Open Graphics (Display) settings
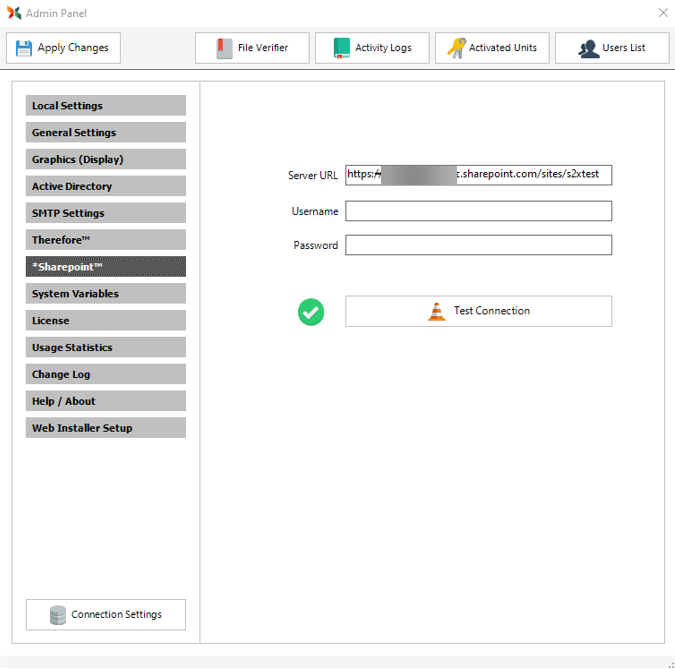The image size is (675, 670). point(105,160)
